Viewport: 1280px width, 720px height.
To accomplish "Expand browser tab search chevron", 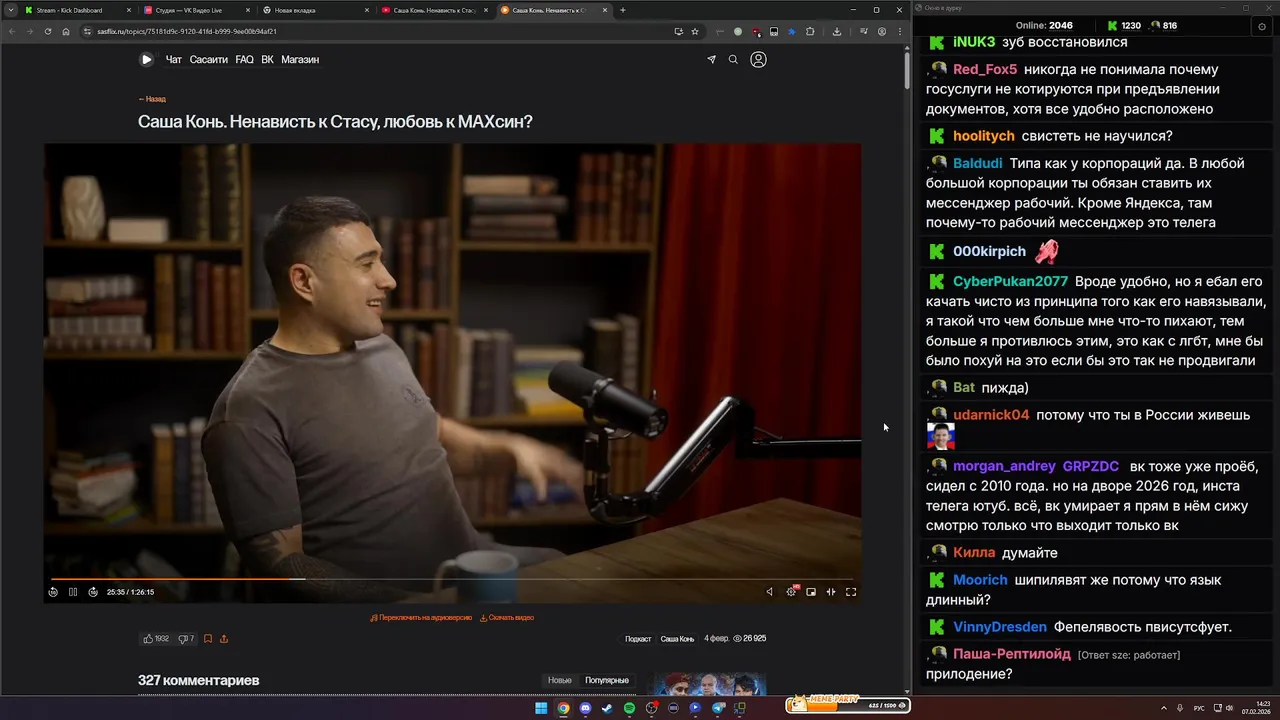I will tap(10, 10).
